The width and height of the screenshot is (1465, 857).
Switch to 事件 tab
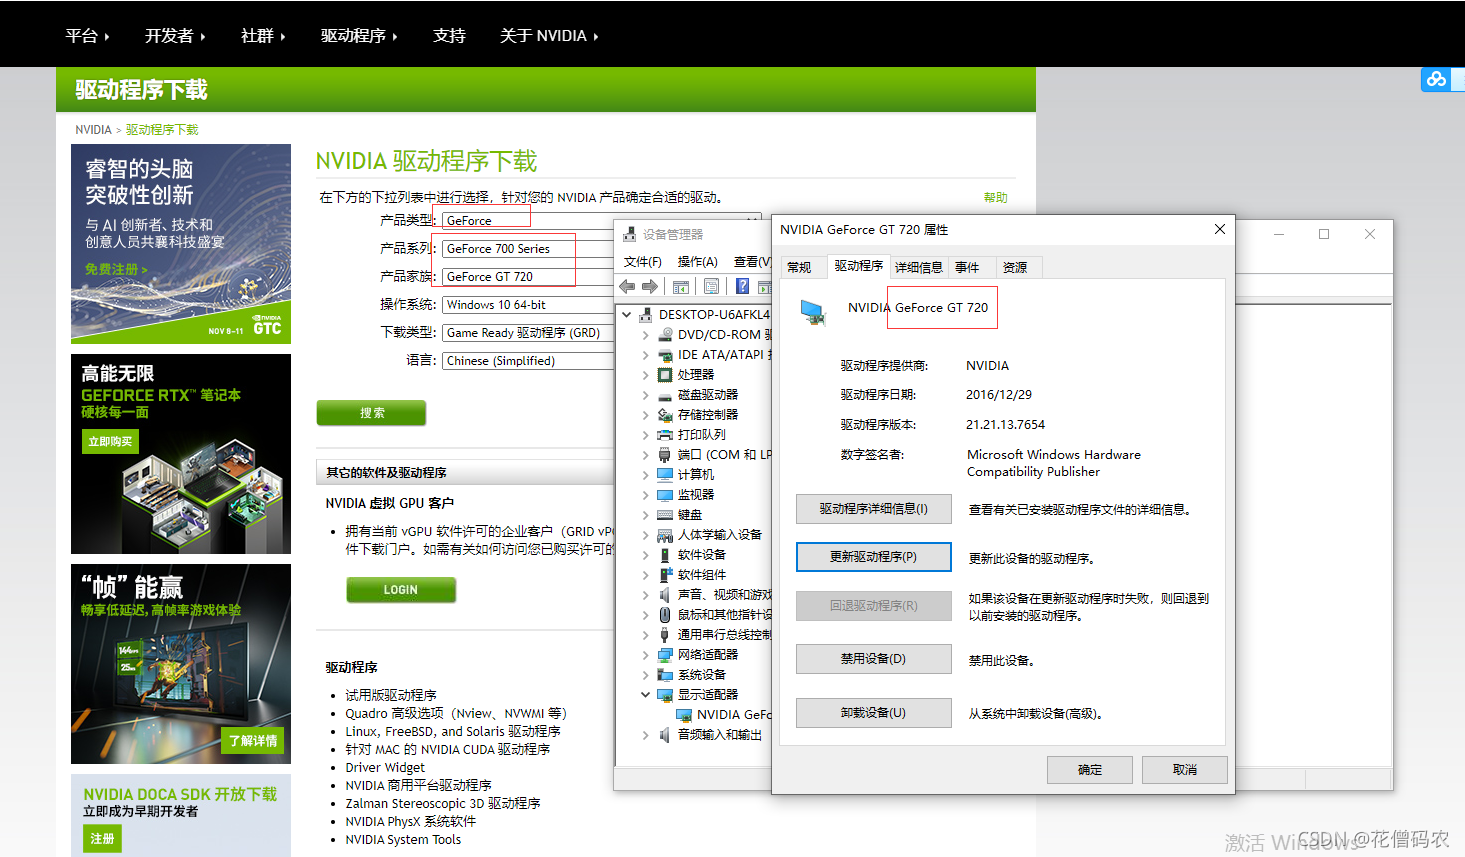[x=967, y=267]
